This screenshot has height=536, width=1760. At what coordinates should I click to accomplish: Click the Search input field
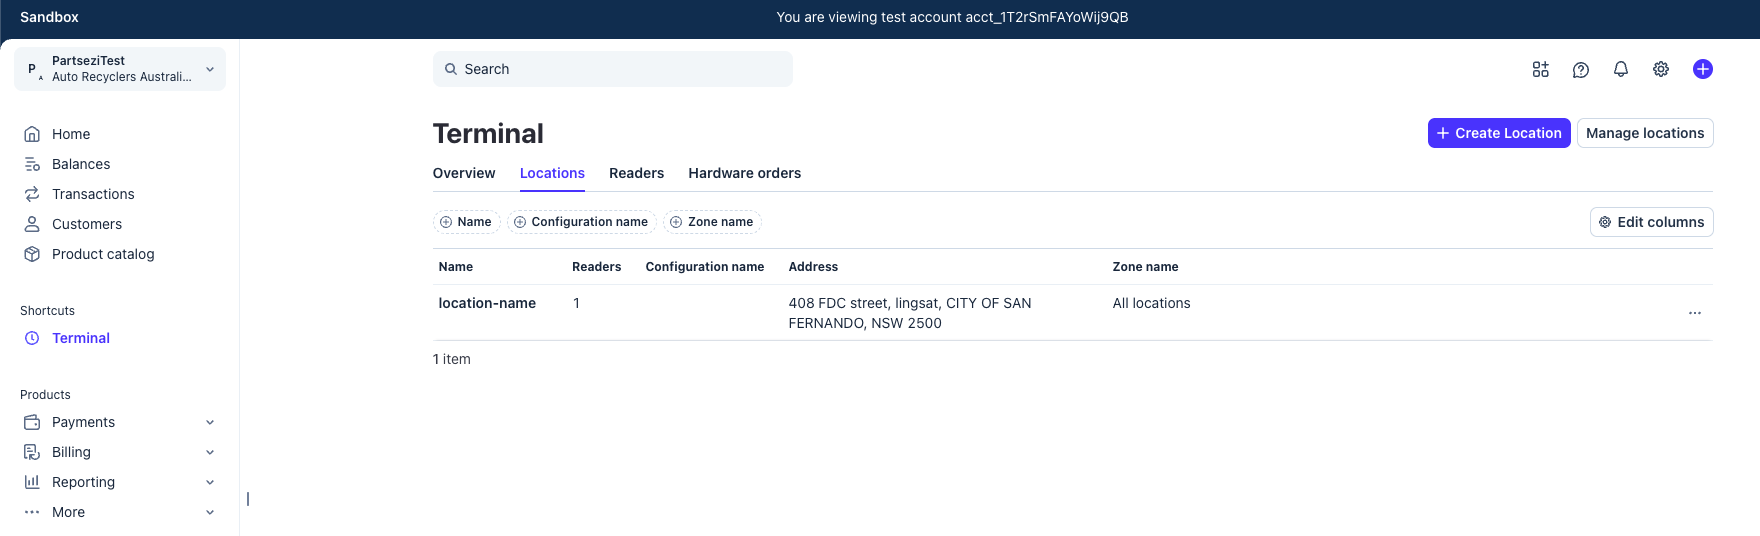612,69
